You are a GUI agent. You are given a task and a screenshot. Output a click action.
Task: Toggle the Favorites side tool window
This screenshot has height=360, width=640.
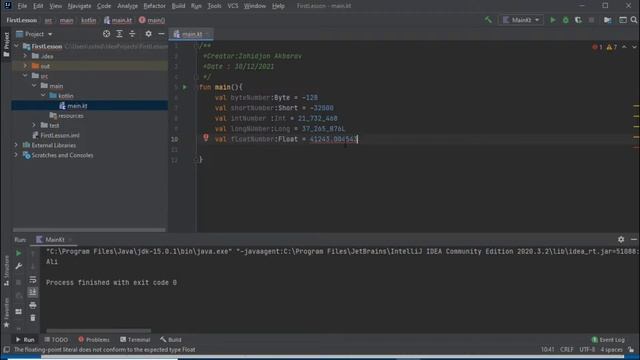[6, 313]
